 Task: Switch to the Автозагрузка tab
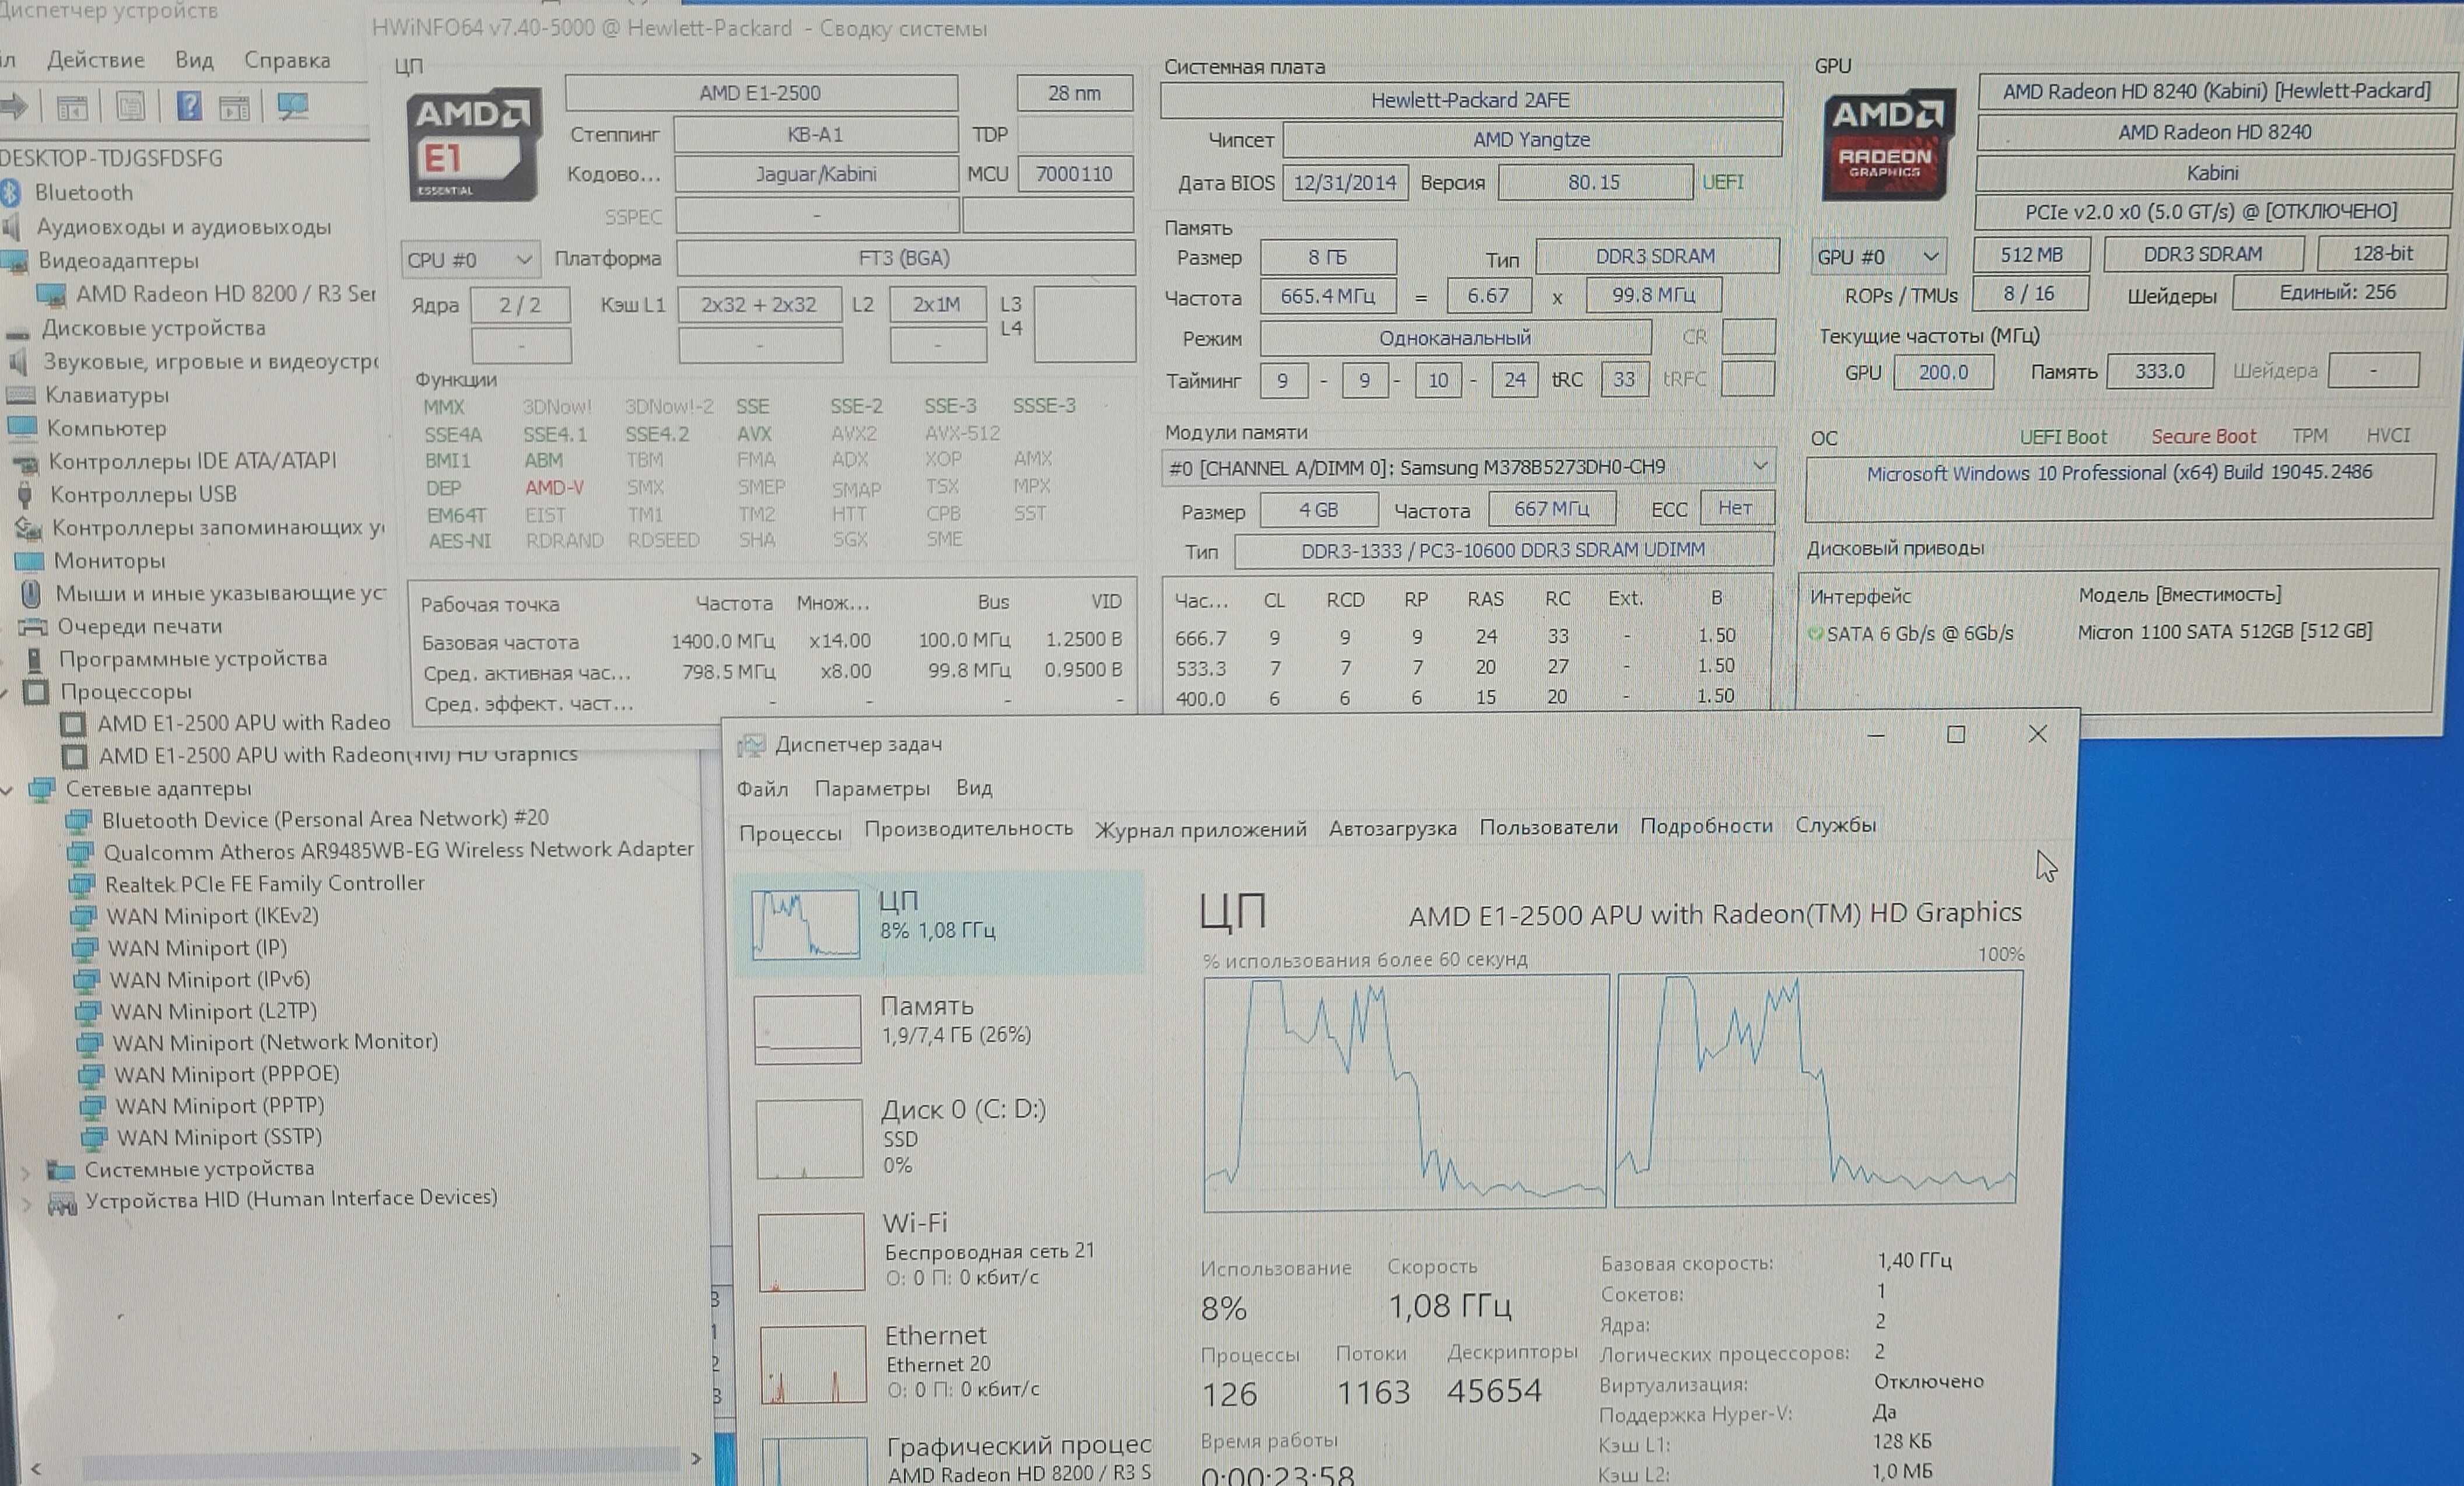point(1392,828)
